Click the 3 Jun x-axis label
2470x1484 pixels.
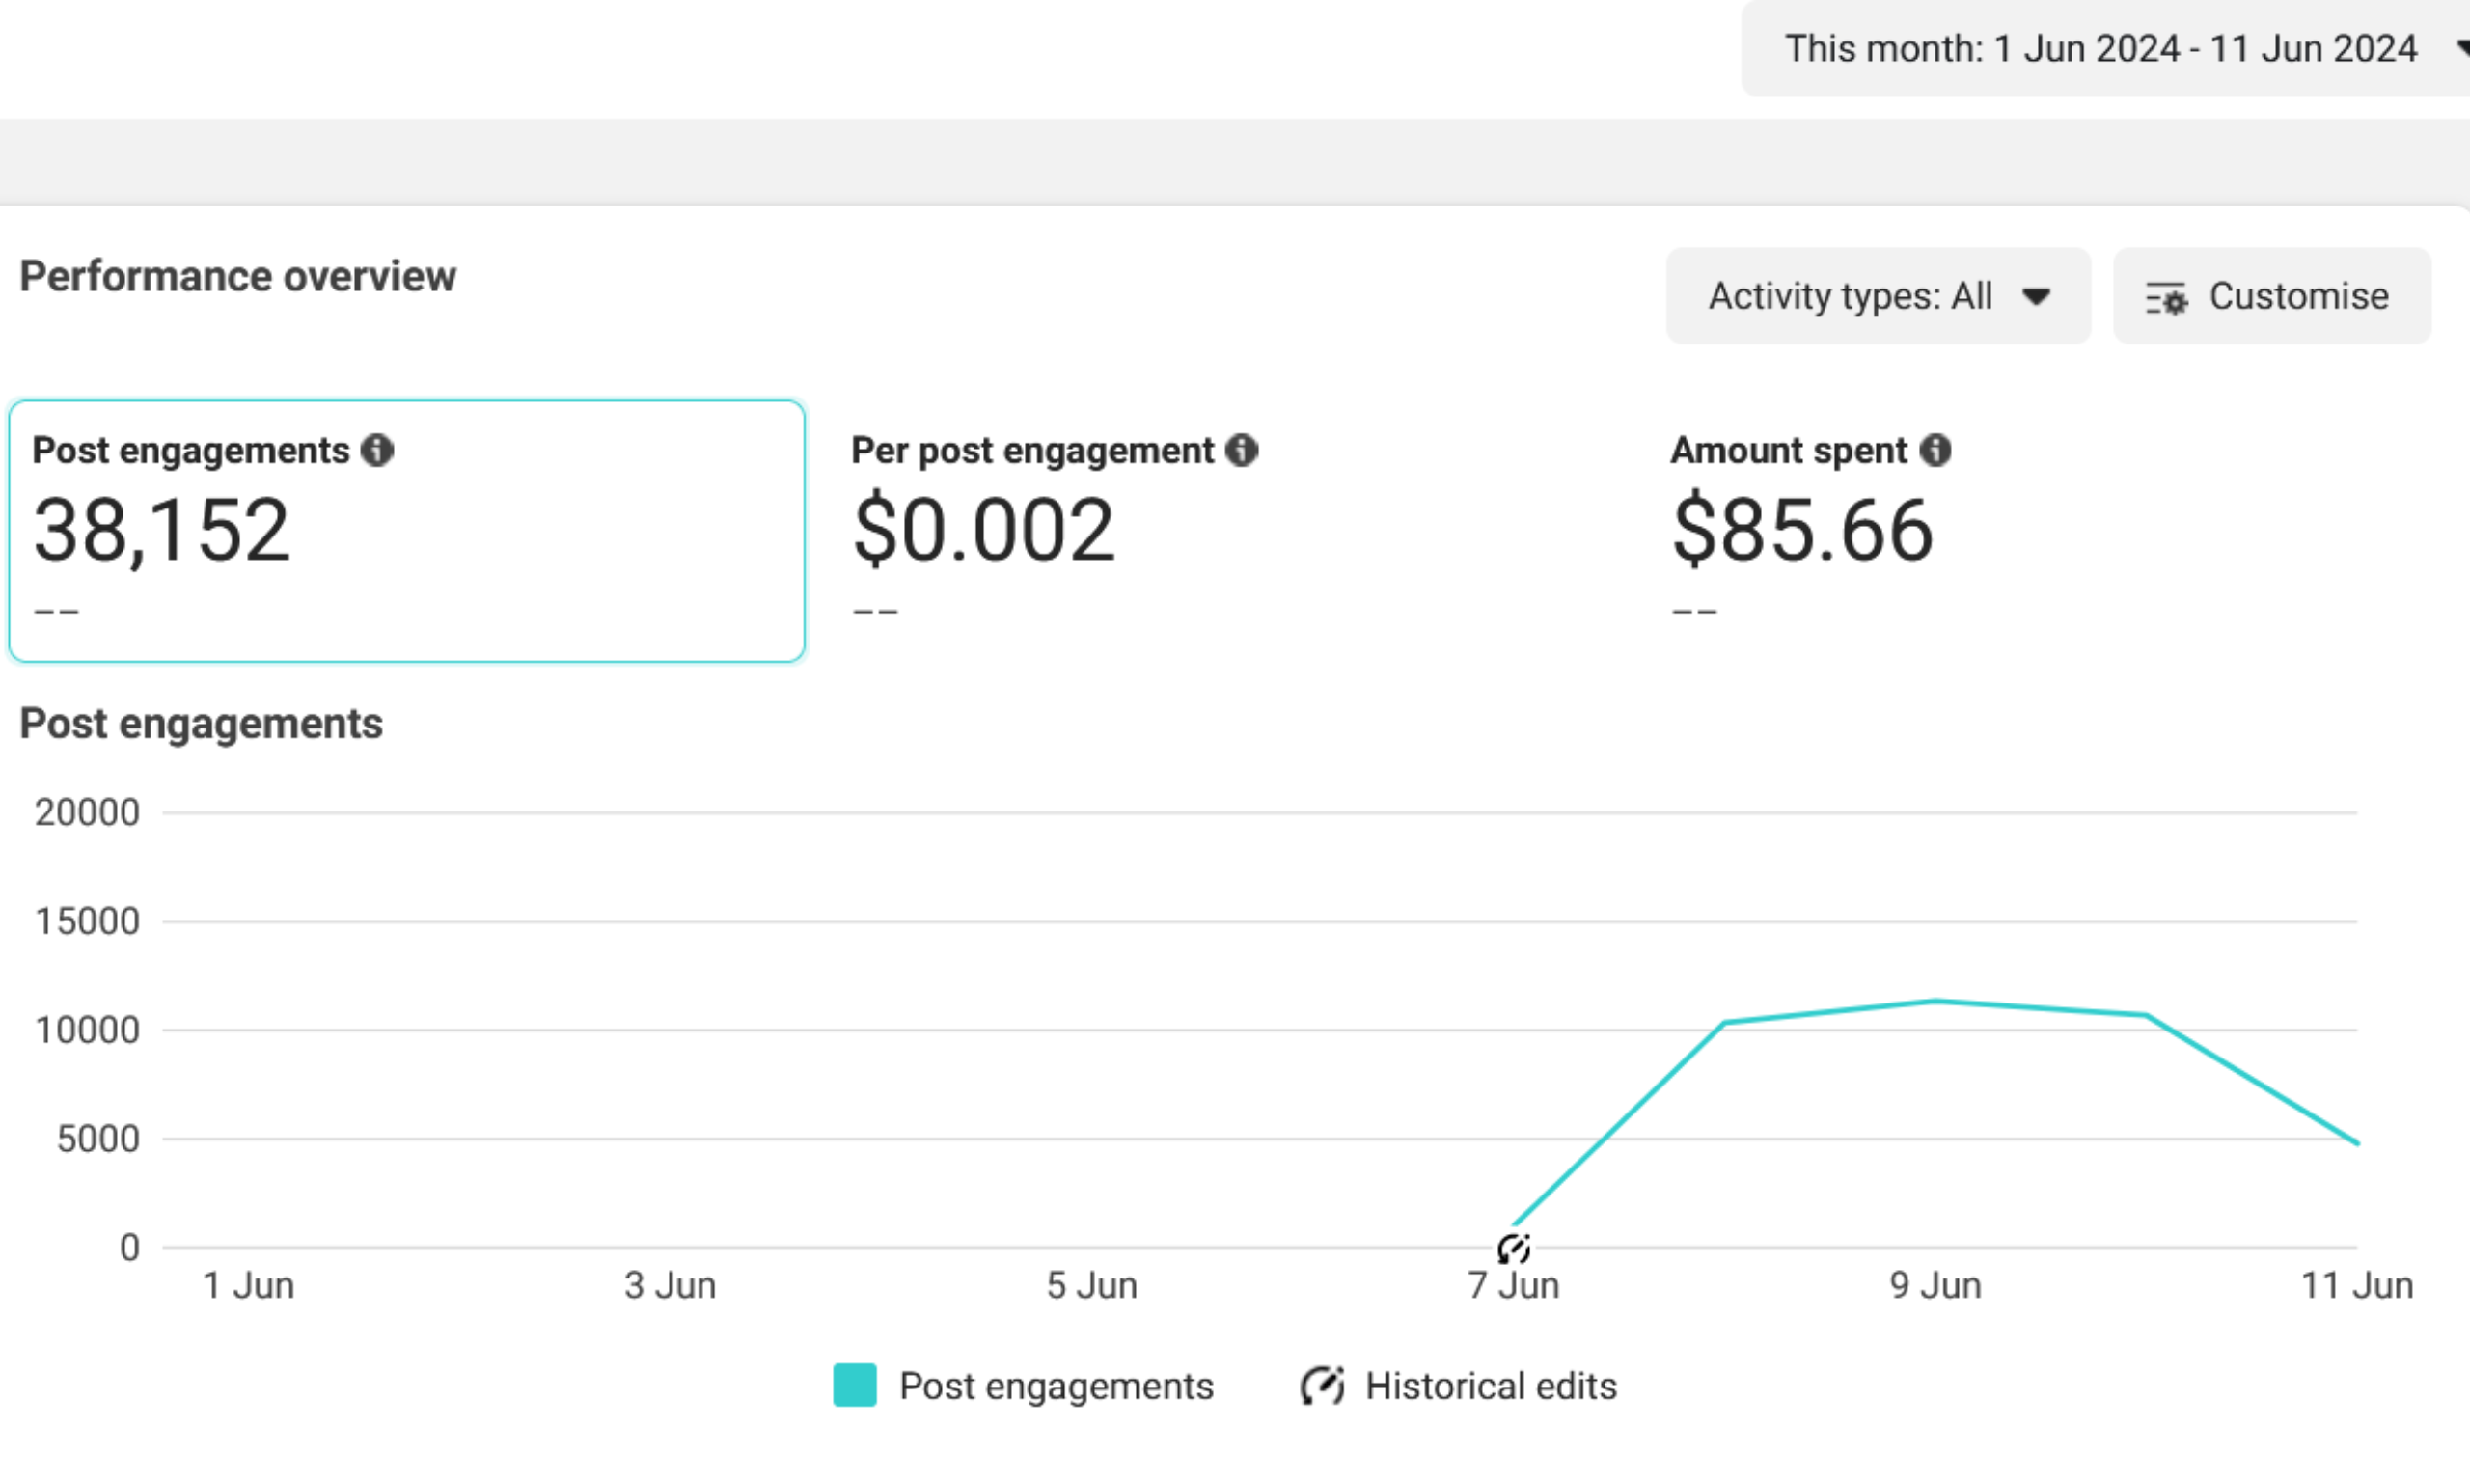pos(670,1286)
